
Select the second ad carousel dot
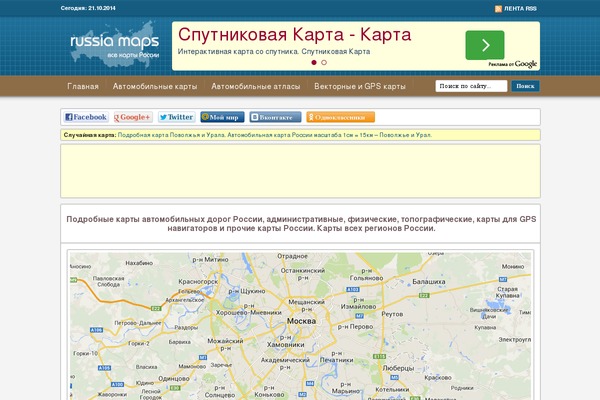(324, 62)
